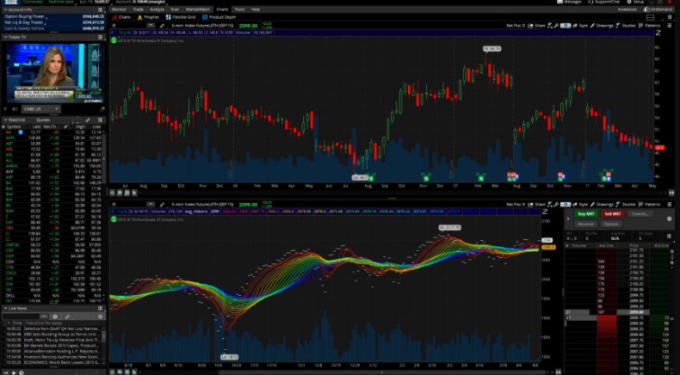Open Drawings on the upper chart toolbar
Screen dimensions: 680x375
[x=602, y=26]
